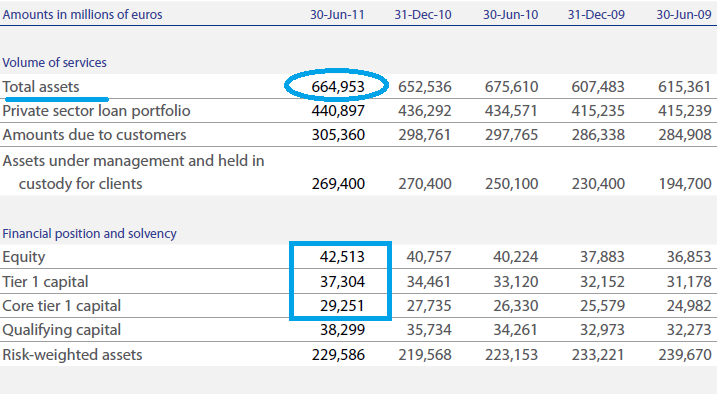
Task: Select the Qualifying capital row label
Action: coord(61,330)
